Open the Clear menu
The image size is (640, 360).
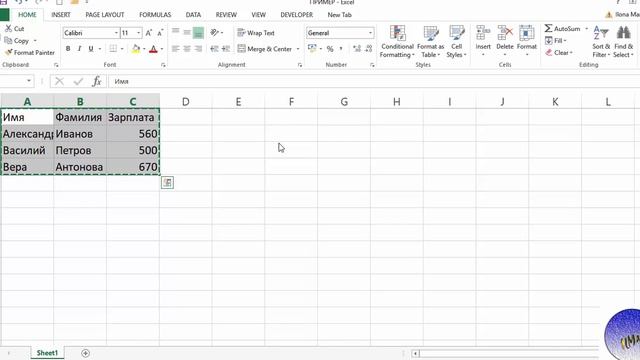(x=559, y=53)
